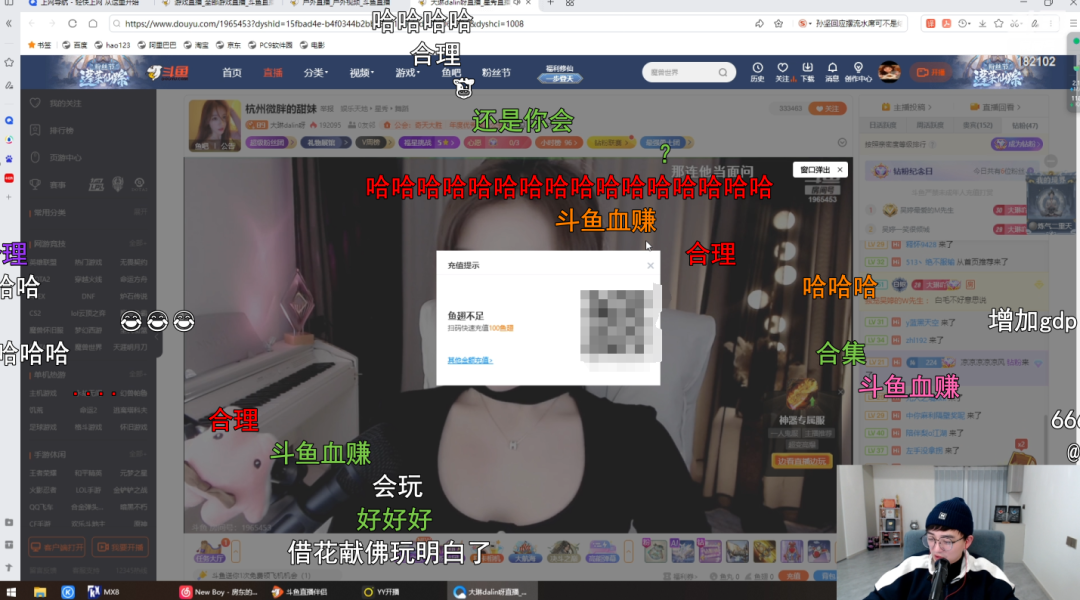Viewport: 1080px width, 600px height.
Task: Click the 开播 button in Douyu header
Action: point(931,72)
